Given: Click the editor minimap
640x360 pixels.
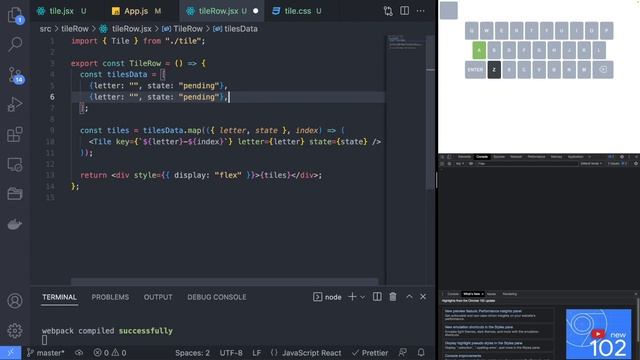Looking at the screenshot, I should coord(406,43).
